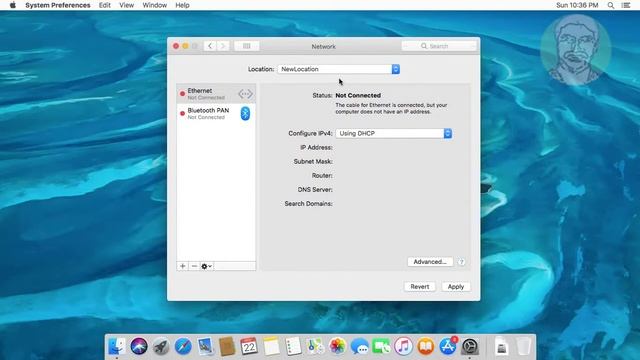Viewport: 640px width, 360px height.
Task: Open the Reminders list icon in Dock
Action: 293,347
